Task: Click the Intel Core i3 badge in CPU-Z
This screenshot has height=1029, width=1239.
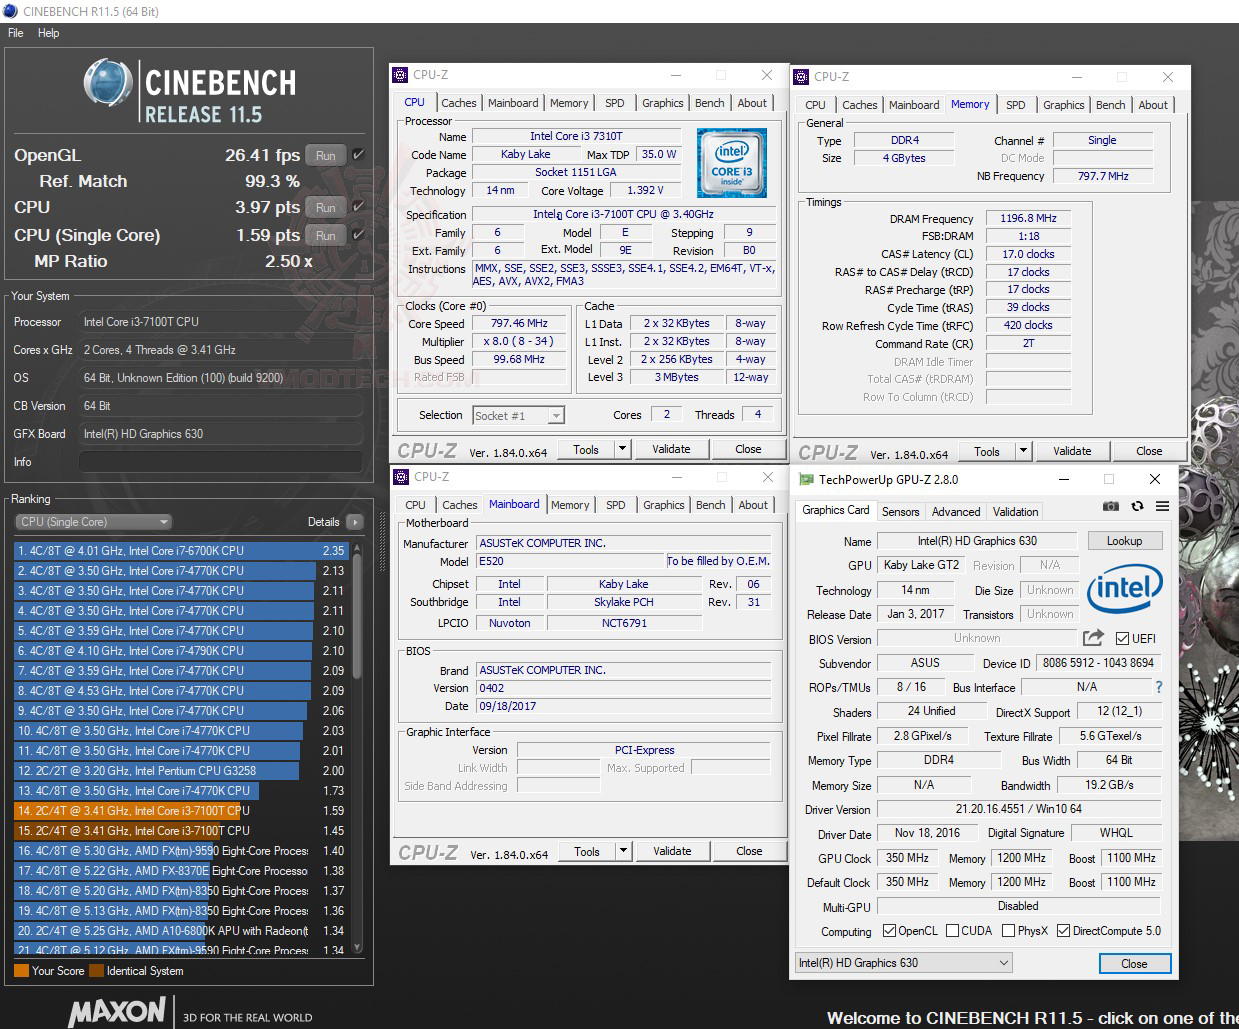Action: click(x=732, y=162)
